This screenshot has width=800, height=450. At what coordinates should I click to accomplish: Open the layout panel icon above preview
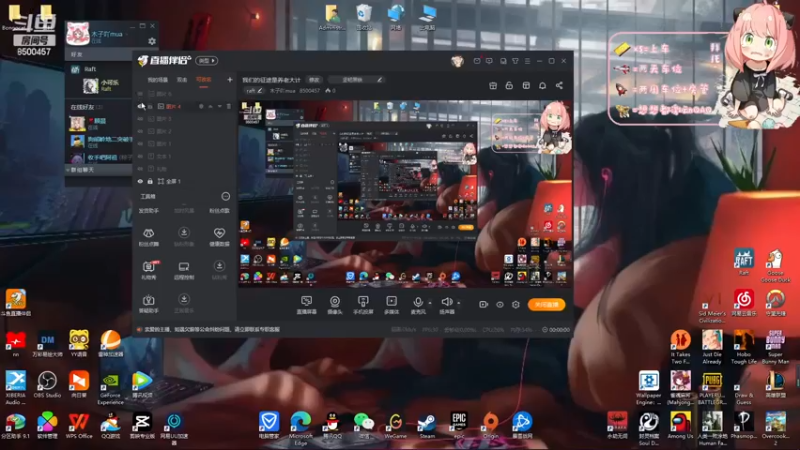(x=526, y=86)
